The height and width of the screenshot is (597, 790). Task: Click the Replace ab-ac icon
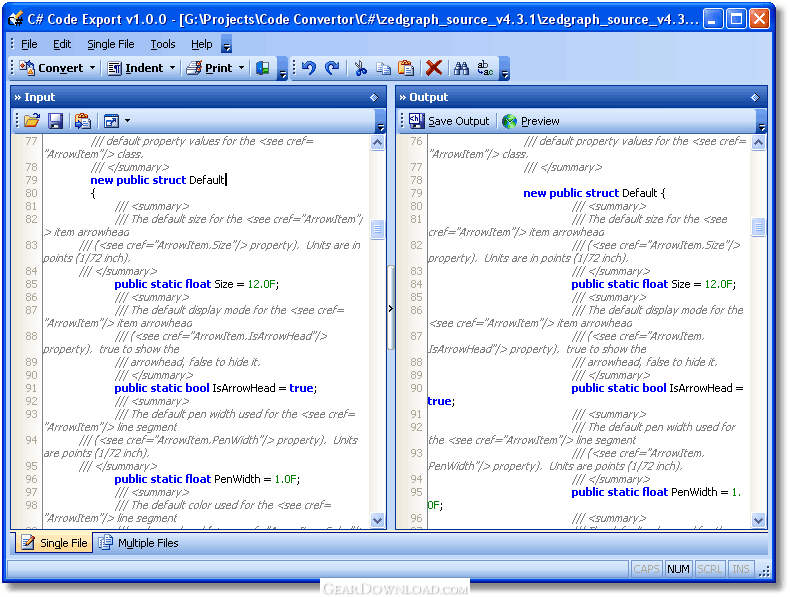(x=485, y=68)
